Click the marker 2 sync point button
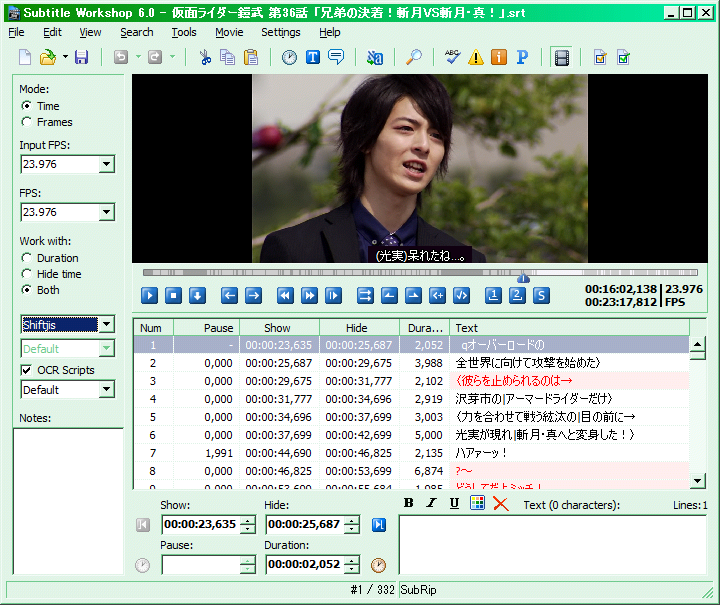Image resolution: width=720 pixels, height=605 pixels. tap(518, 296)
